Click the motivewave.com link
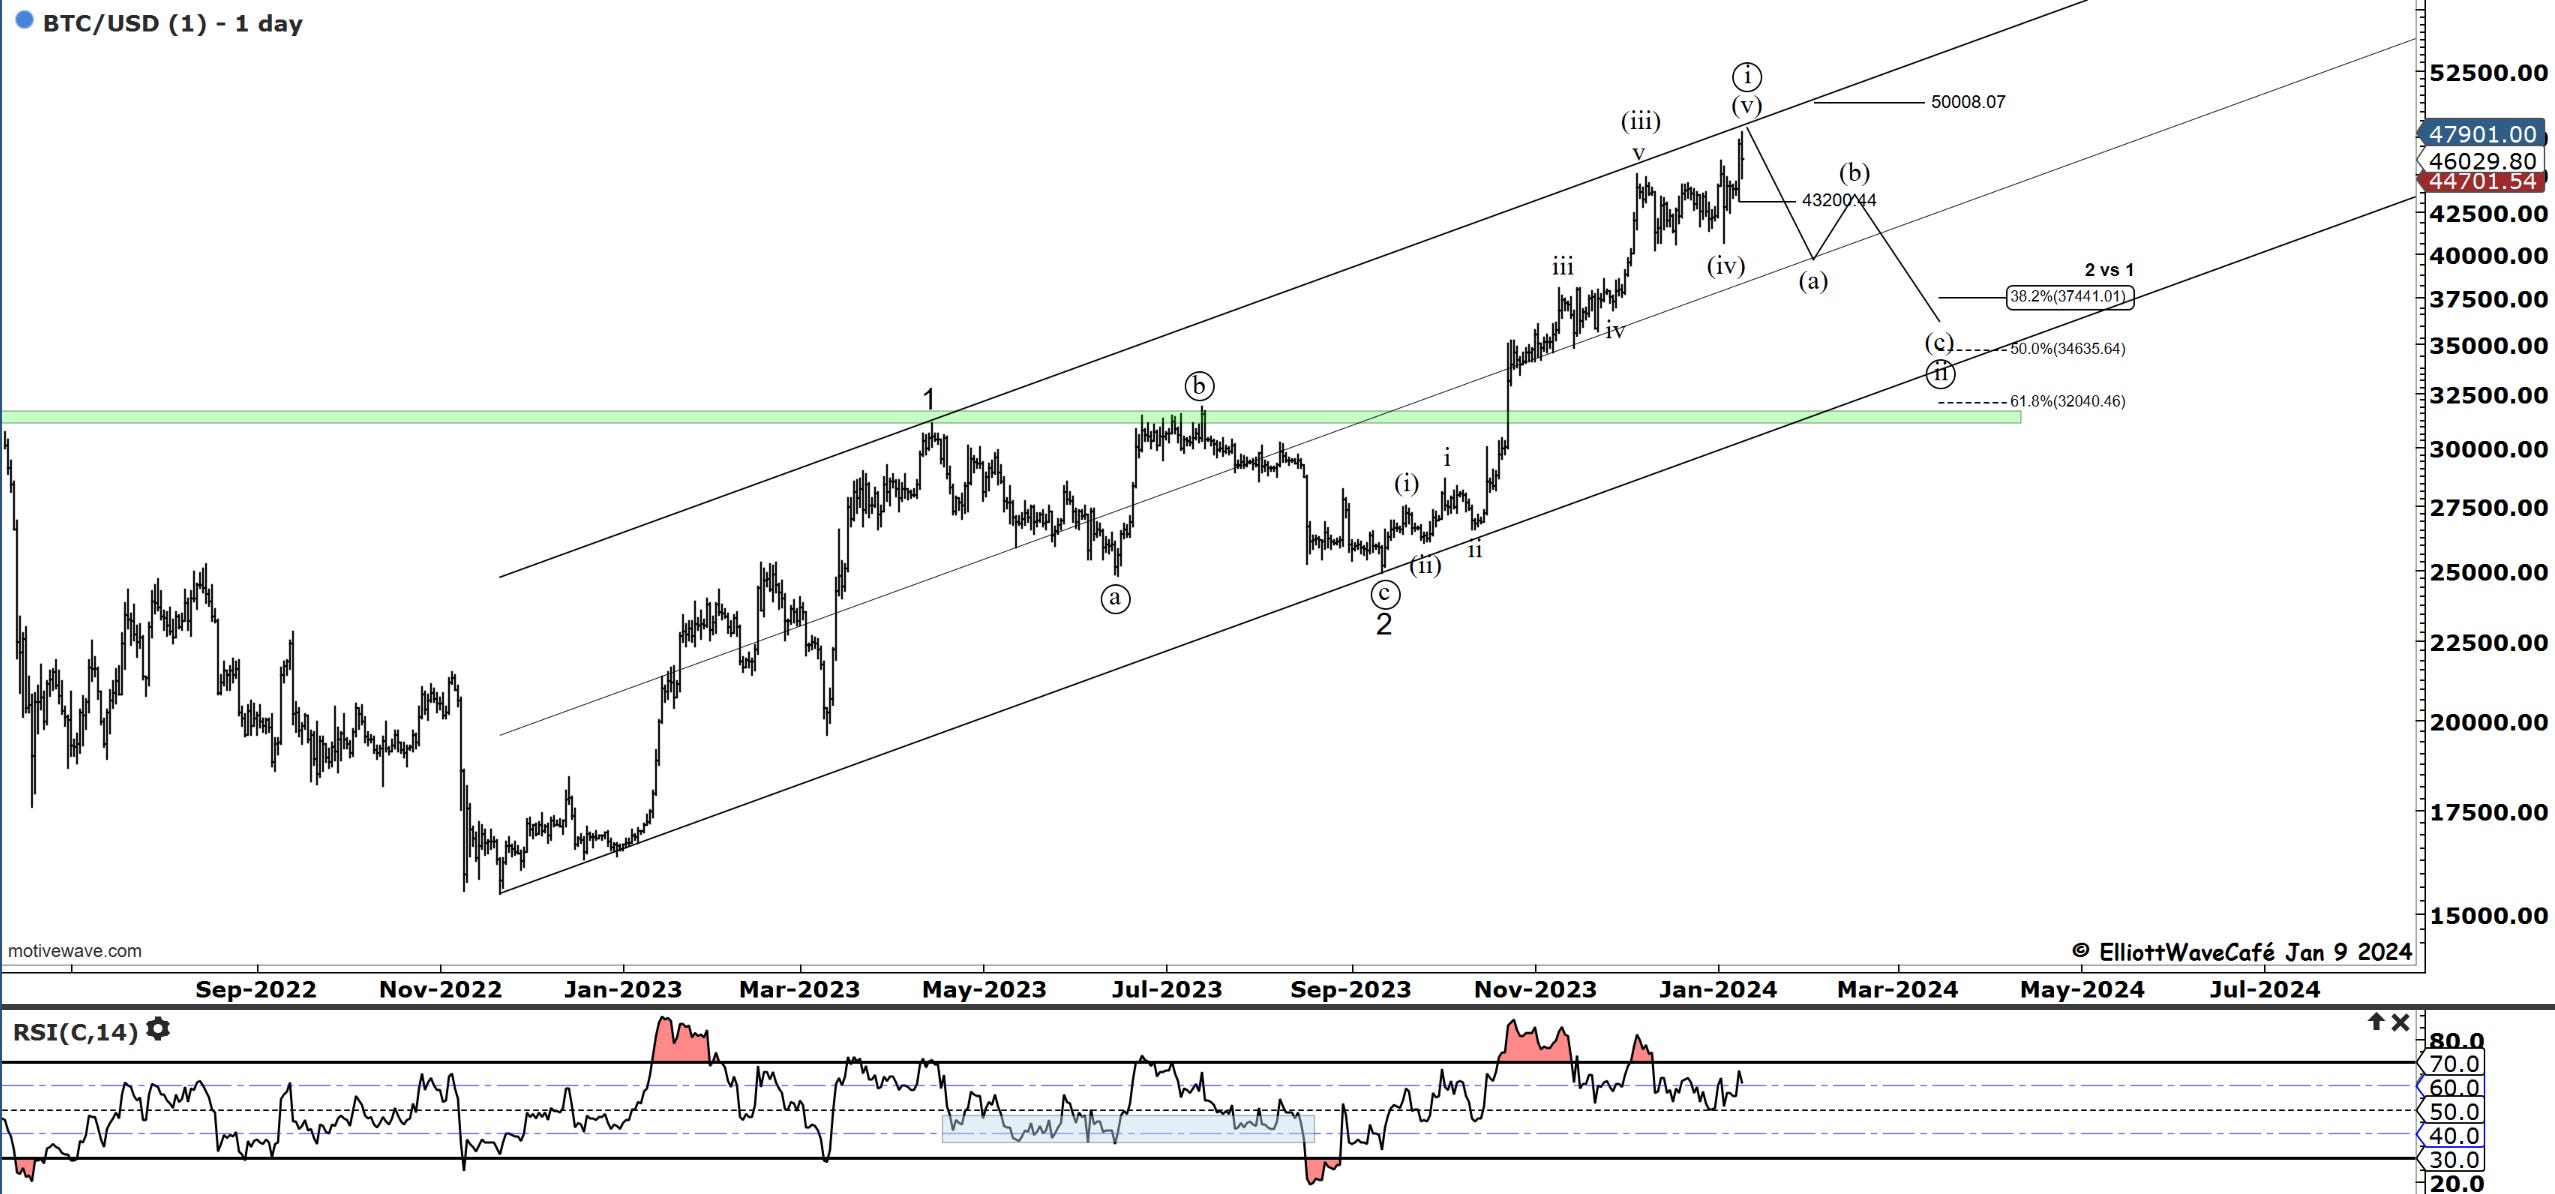This screenshot has width=2555, height=1194. coord(75,951)
